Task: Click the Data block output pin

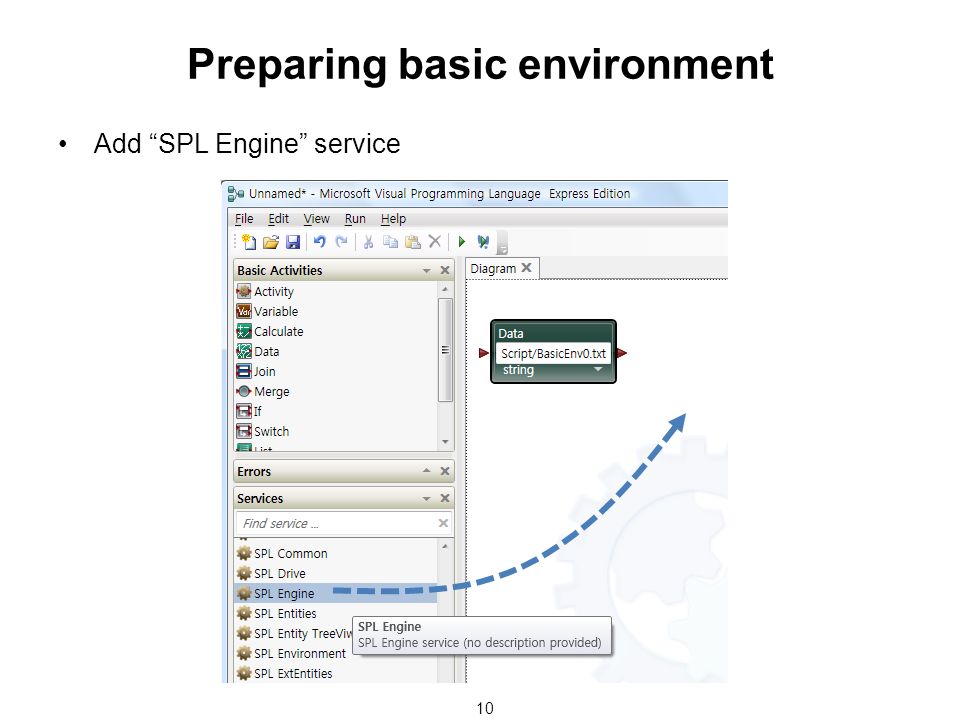Action: [x=622, y=353]
